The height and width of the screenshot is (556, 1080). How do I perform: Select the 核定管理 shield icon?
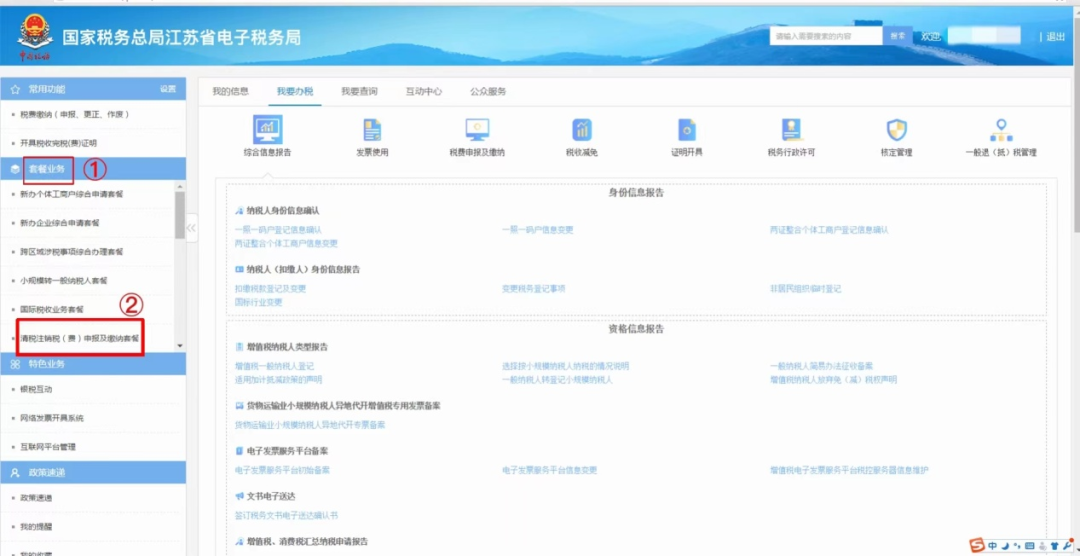[x=896, y=130]
